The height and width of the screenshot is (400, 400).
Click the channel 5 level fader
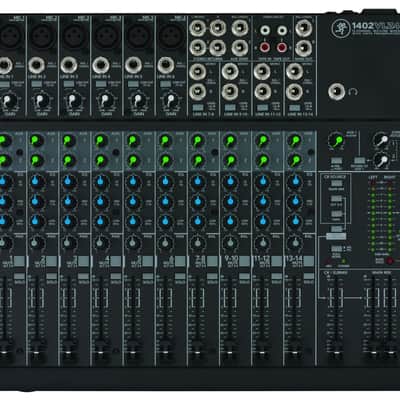134,353
